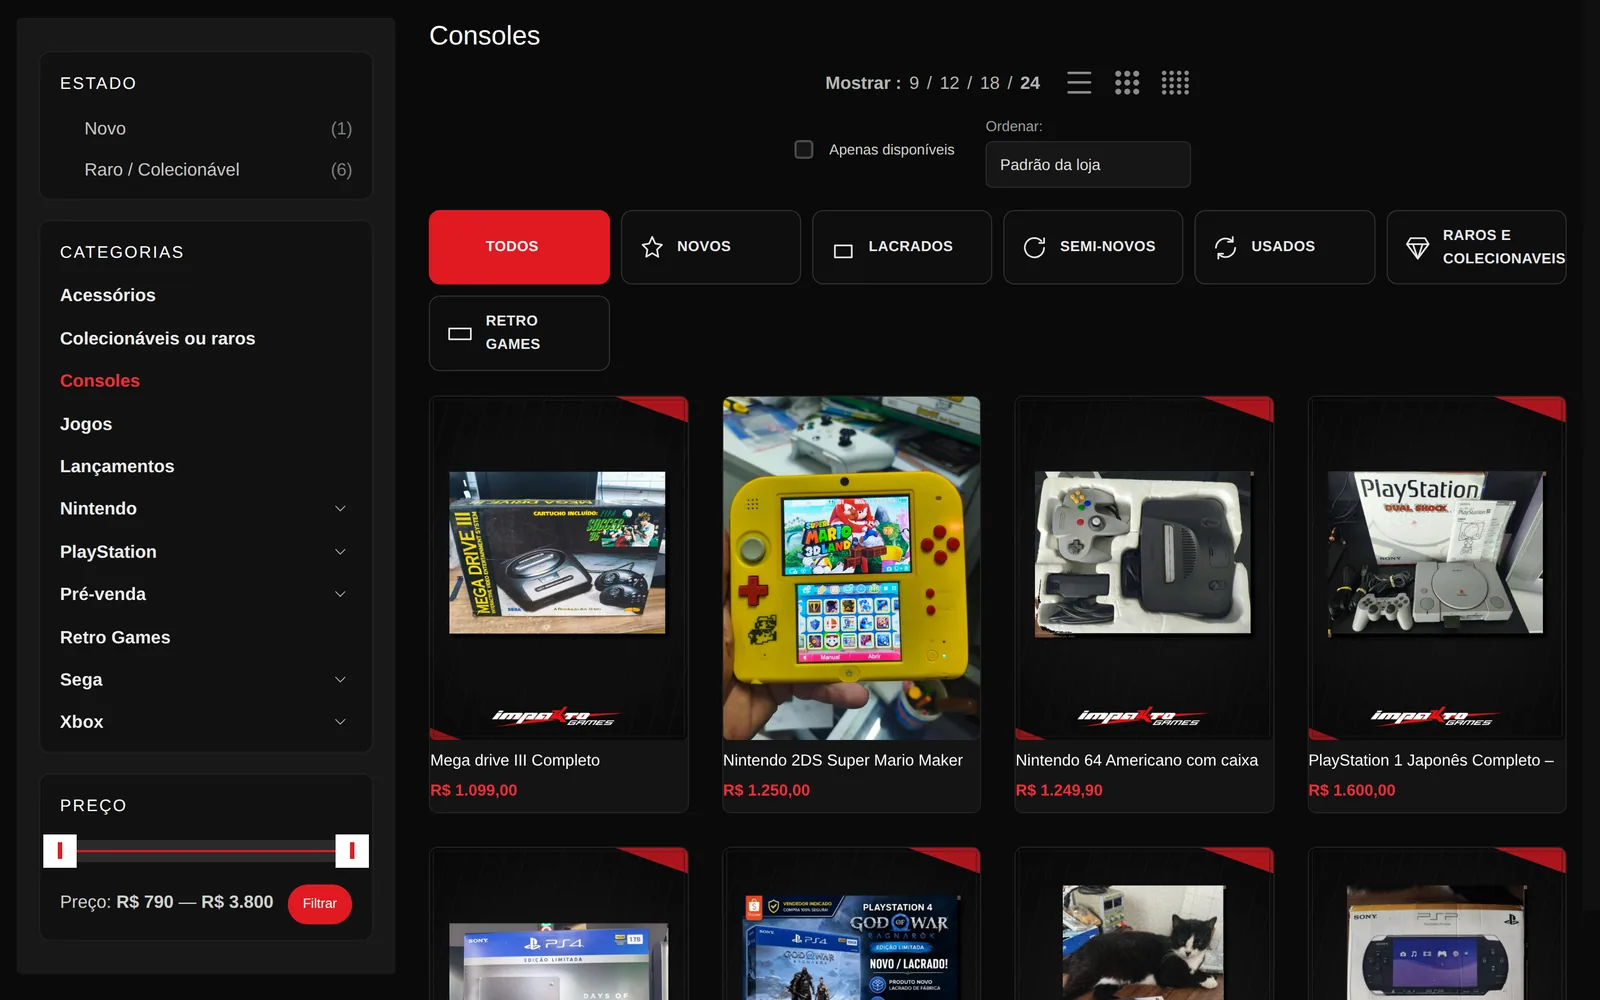Select the NOVOS filter tab

click(x=711, y=247)
